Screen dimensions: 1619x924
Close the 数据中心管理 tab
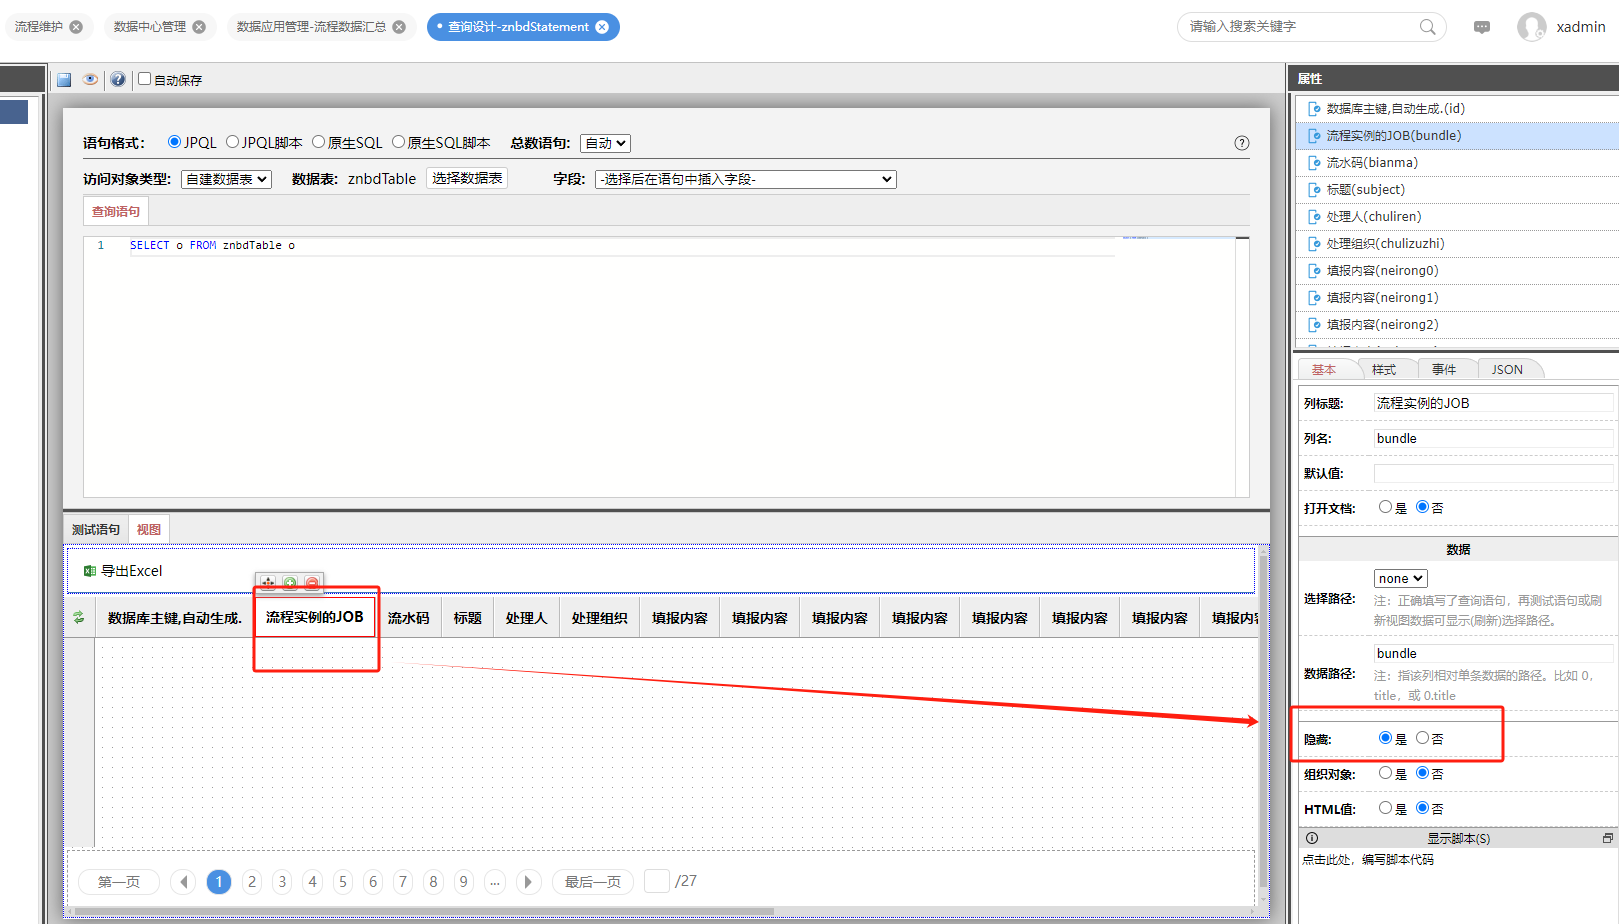point(199,27)
